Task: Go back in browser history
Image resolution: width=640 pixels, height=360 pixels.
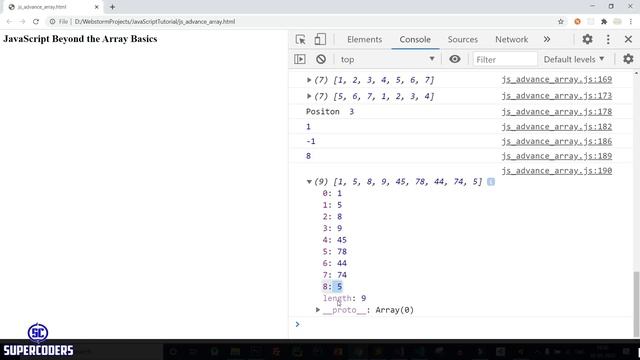Action: pos(9,22)
